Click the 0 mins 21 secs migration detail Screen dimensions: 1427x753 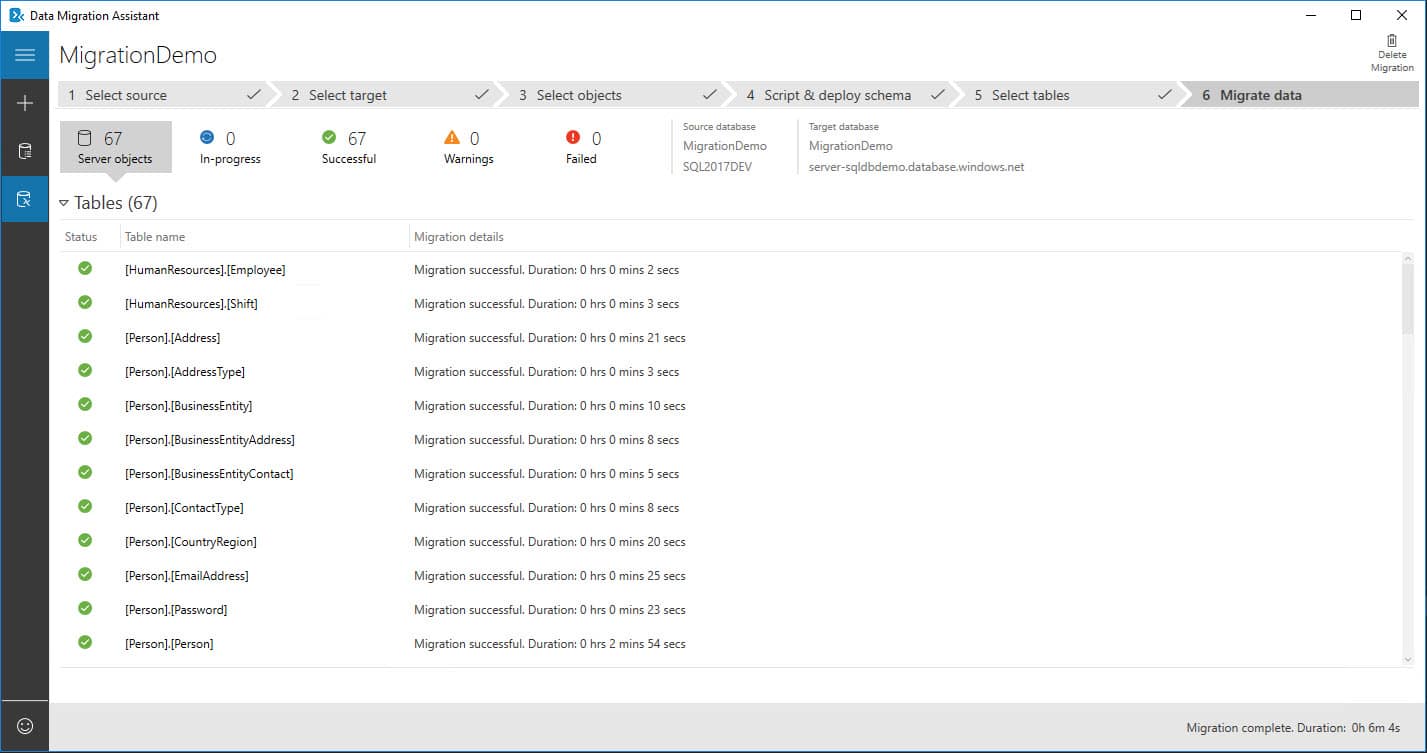tap(550, 338)
